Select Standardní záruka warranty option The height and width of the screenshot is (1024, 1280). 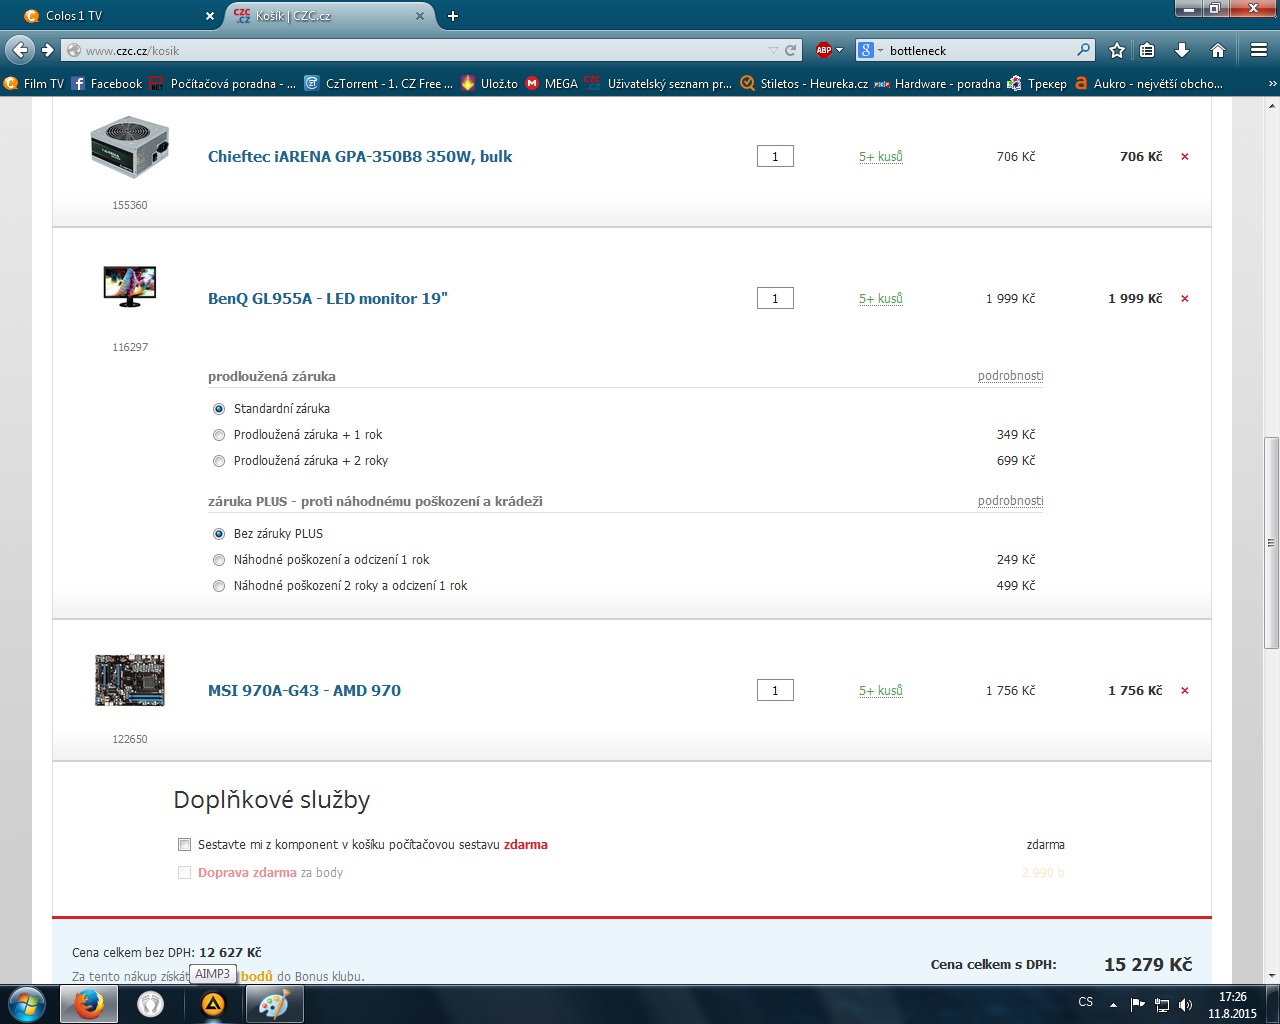219,409
